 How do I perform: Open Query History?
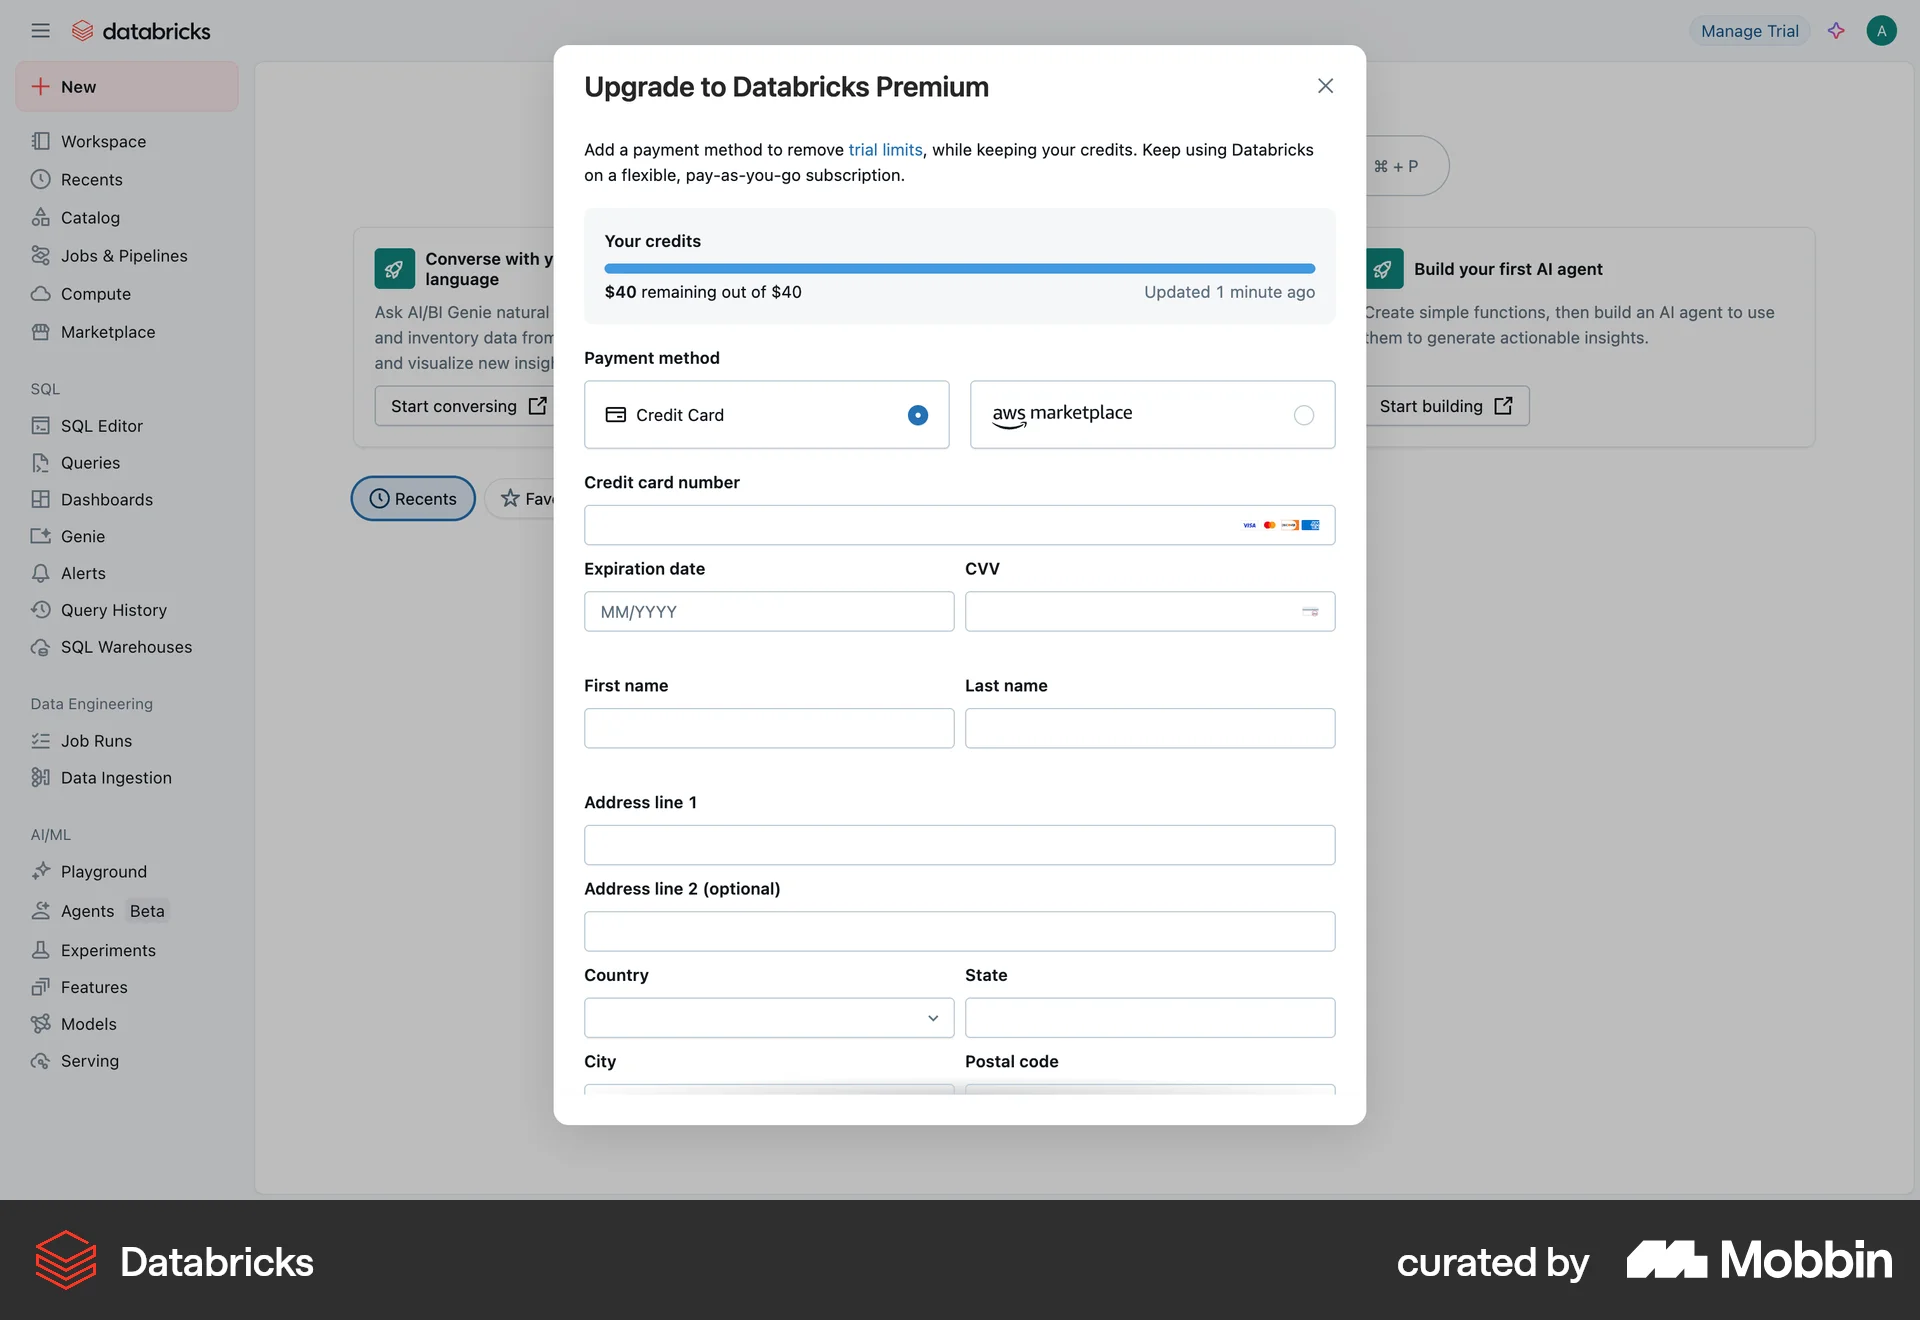(113, 610)
